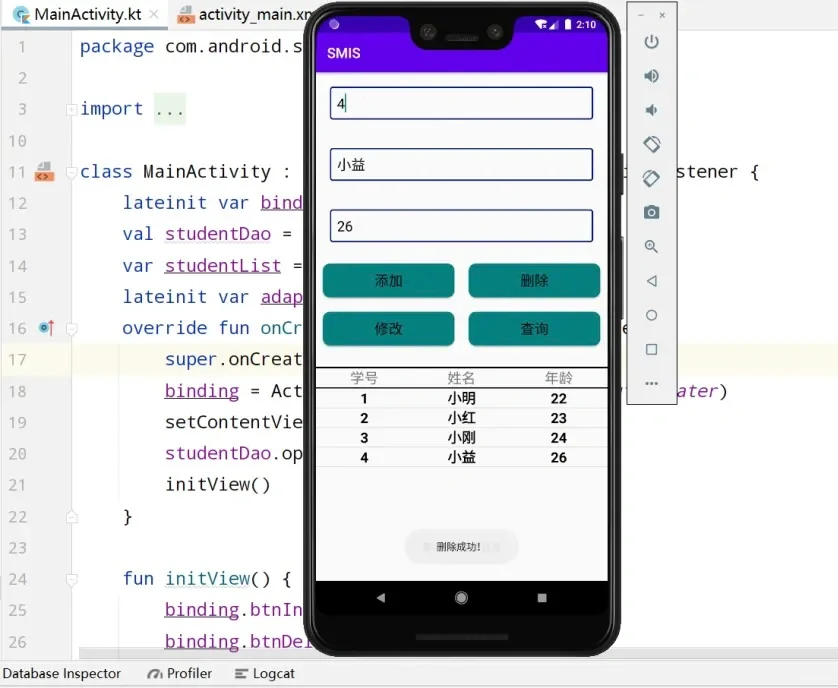This screenshot has width=838, height=688.
Task: Open the Logcat tool window
Action: coord(264,673)
